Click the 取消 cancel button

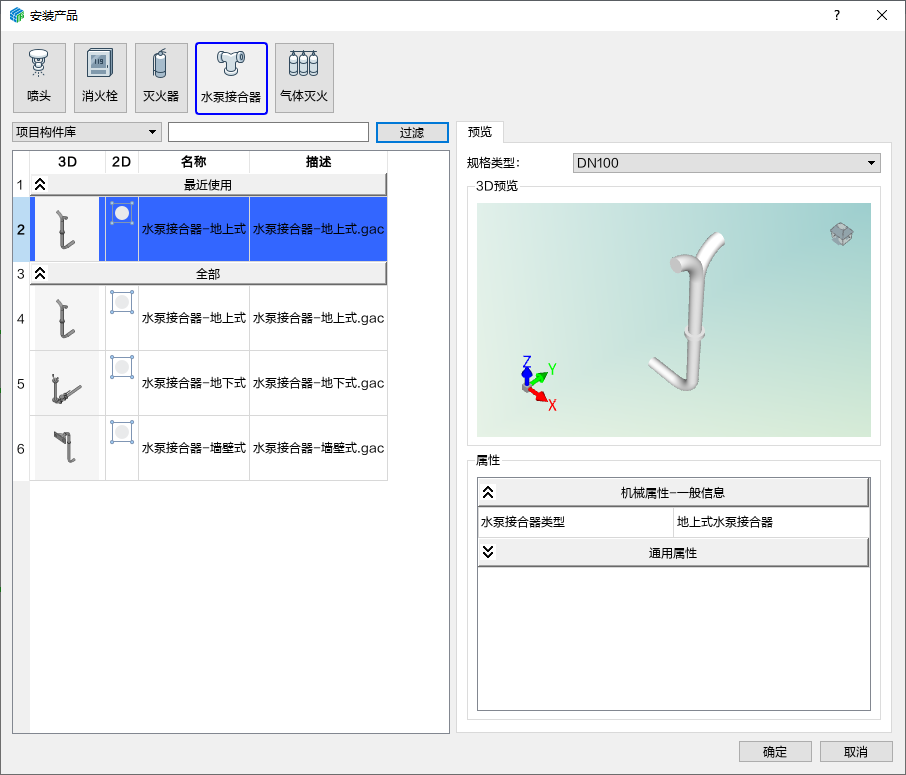pyautogui.click(x=856, y=751)
